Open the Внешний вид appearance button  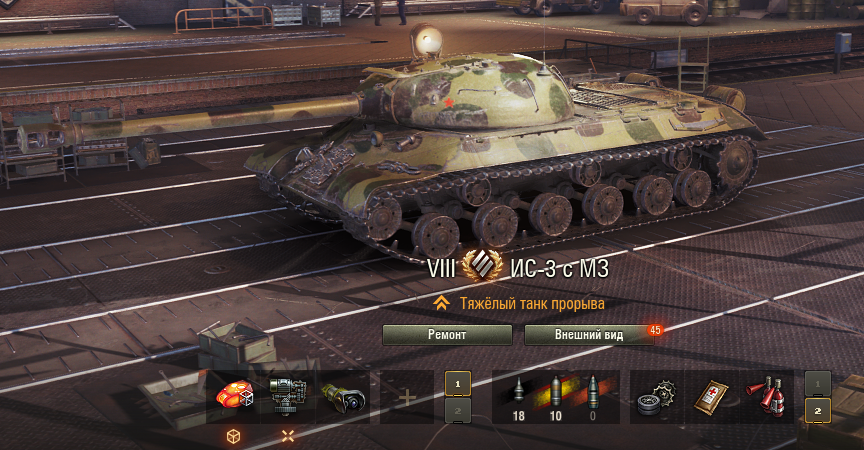(x=589, y=334)
